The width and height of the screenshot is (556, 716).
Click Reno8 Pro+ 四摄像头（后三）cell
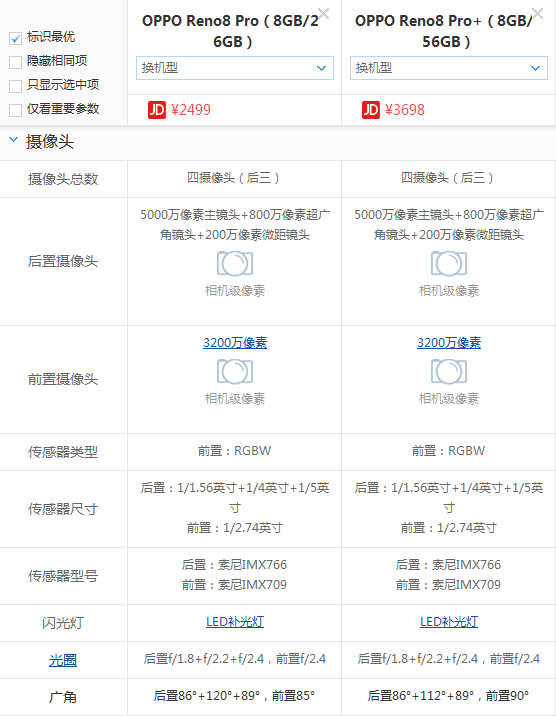[449, 178]
